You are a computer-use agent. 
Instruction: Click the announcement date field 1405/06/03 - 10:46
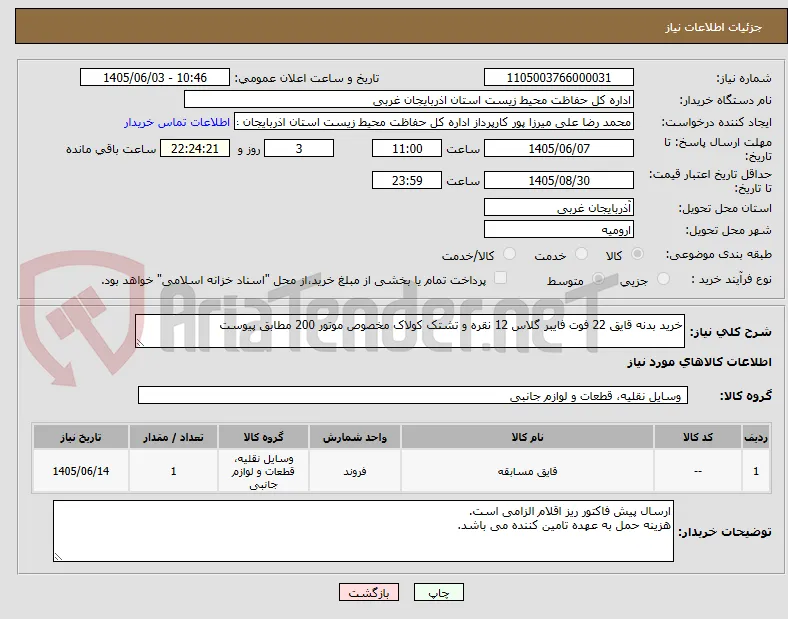tap(155, 78)
